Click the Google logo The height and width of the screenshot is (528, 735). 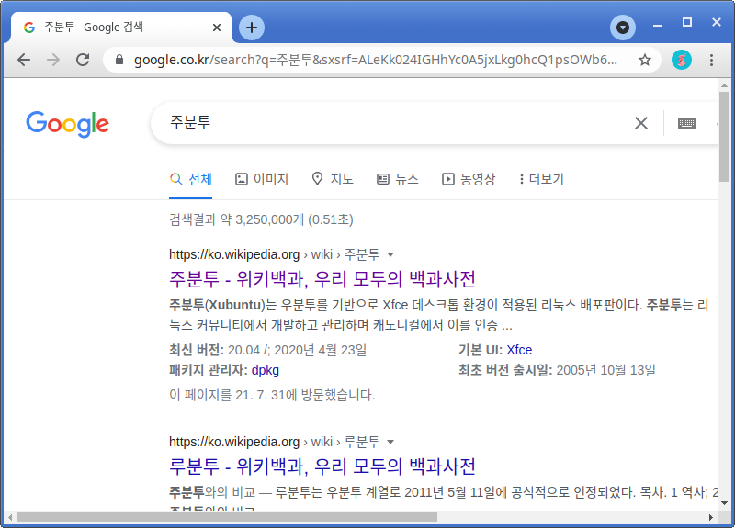coord(68,124)
